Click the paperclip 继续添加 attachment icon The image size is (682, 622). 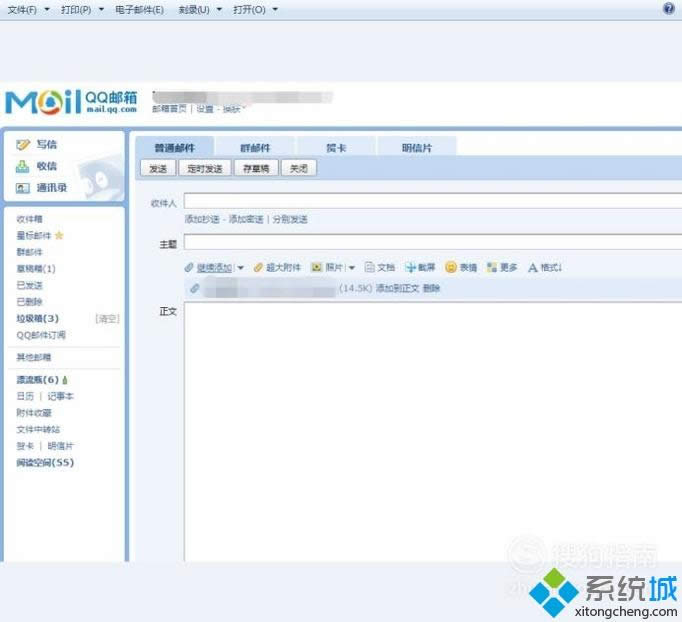(x=189, y=268)
